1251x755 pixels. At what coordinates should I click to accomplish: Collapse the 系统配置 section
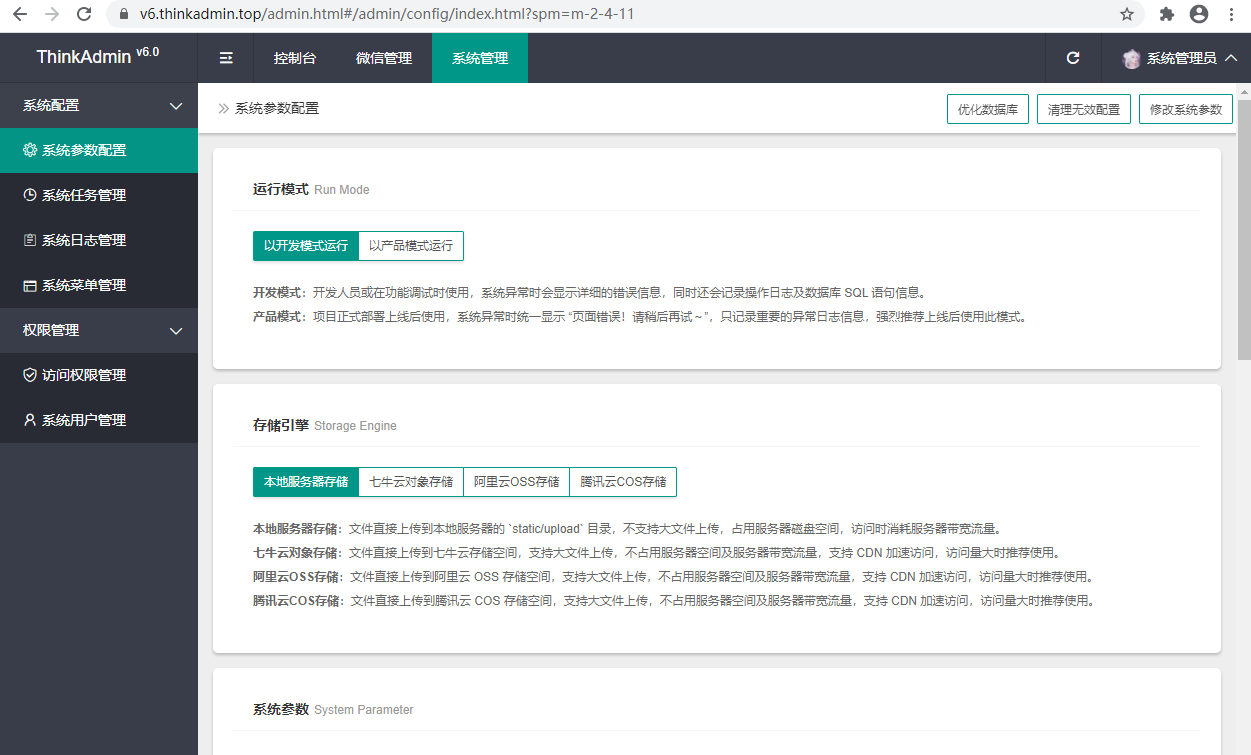(x=98, y=104)
